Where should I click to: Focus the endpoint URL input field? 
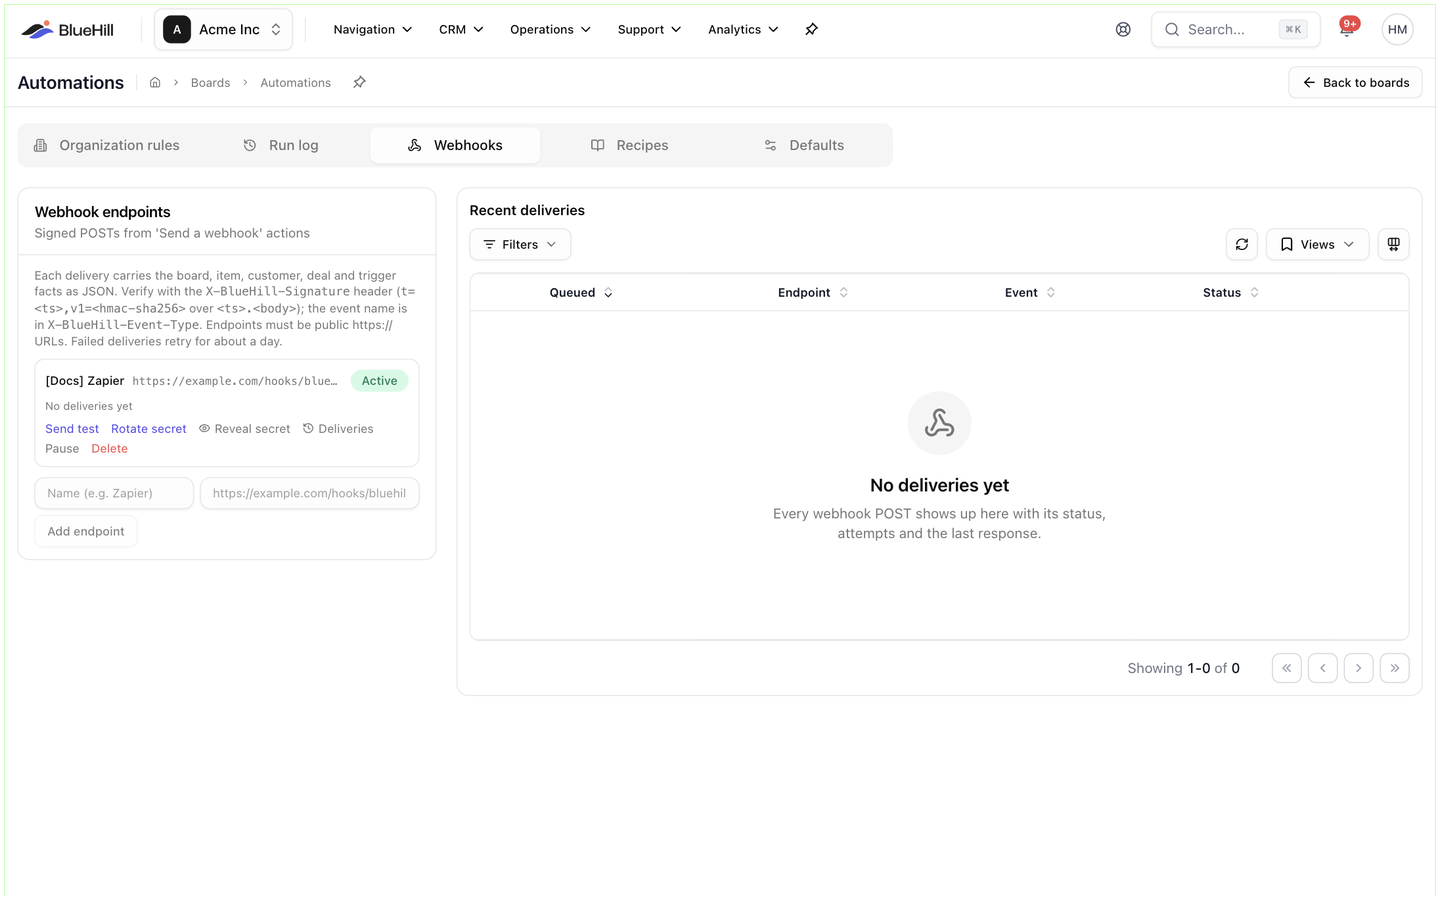click(310, 494)
